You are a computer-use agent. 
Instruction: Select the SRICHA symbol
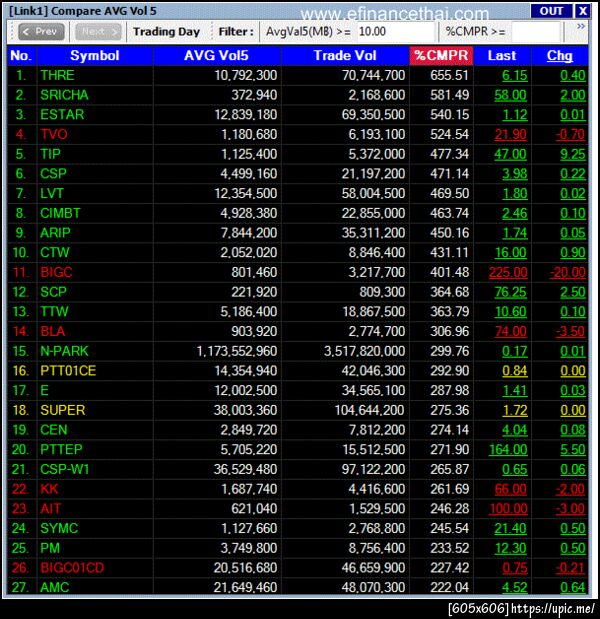click(x=64, y=95)
